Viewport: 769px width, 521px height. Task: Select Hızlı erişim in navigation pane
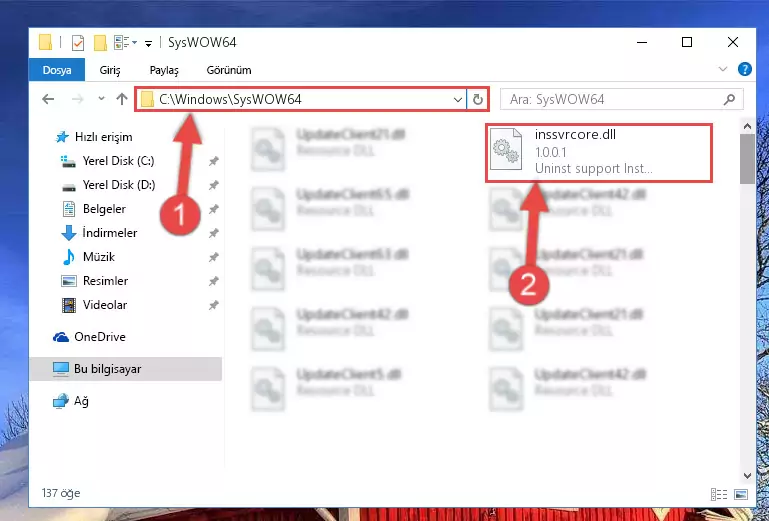click(94, 137)
